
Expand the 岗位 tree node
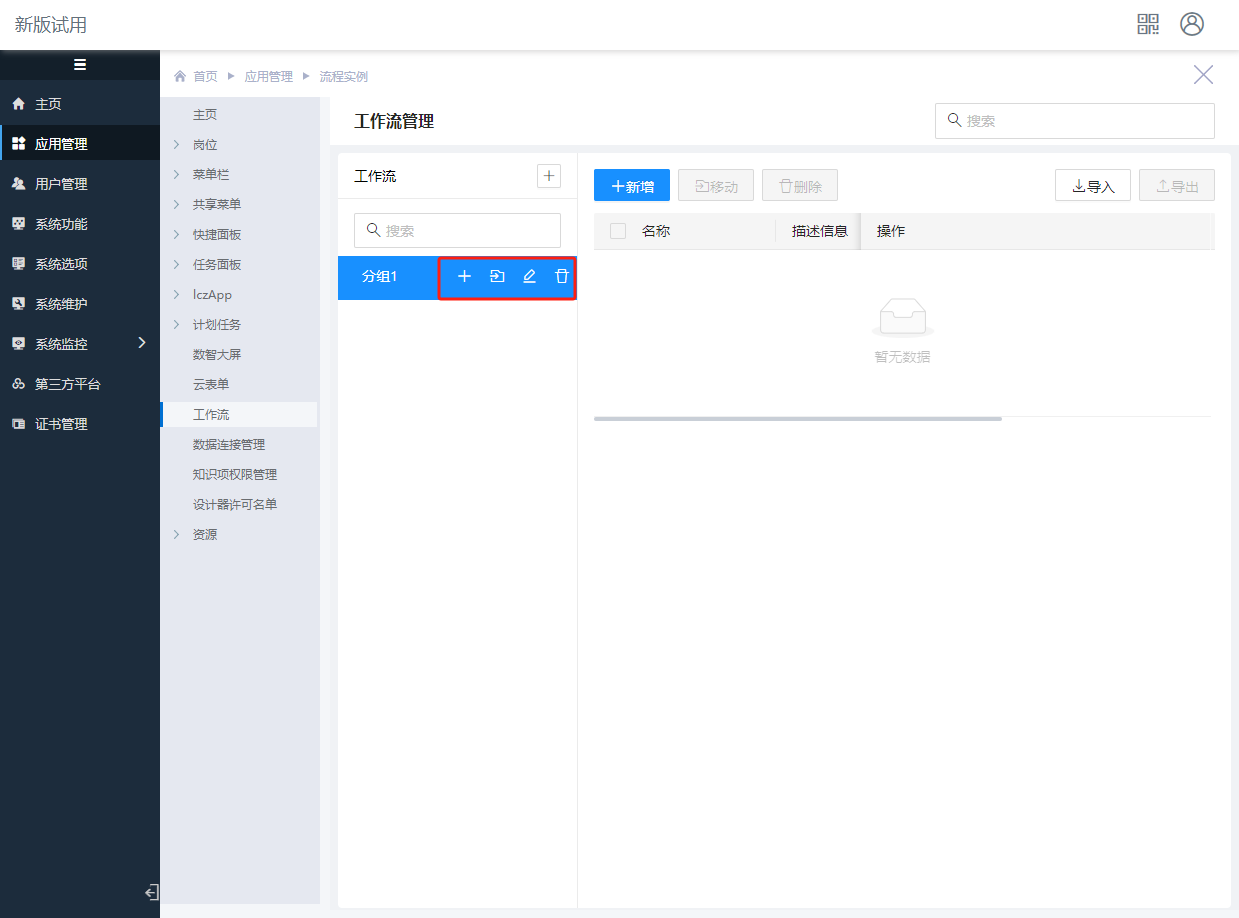point(176,145)
